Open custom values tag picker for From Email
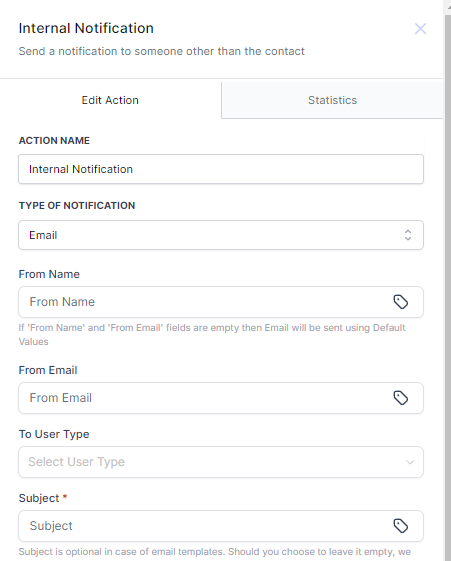Image resolution: width=451 pixels, height=561 pixels. 401,398
